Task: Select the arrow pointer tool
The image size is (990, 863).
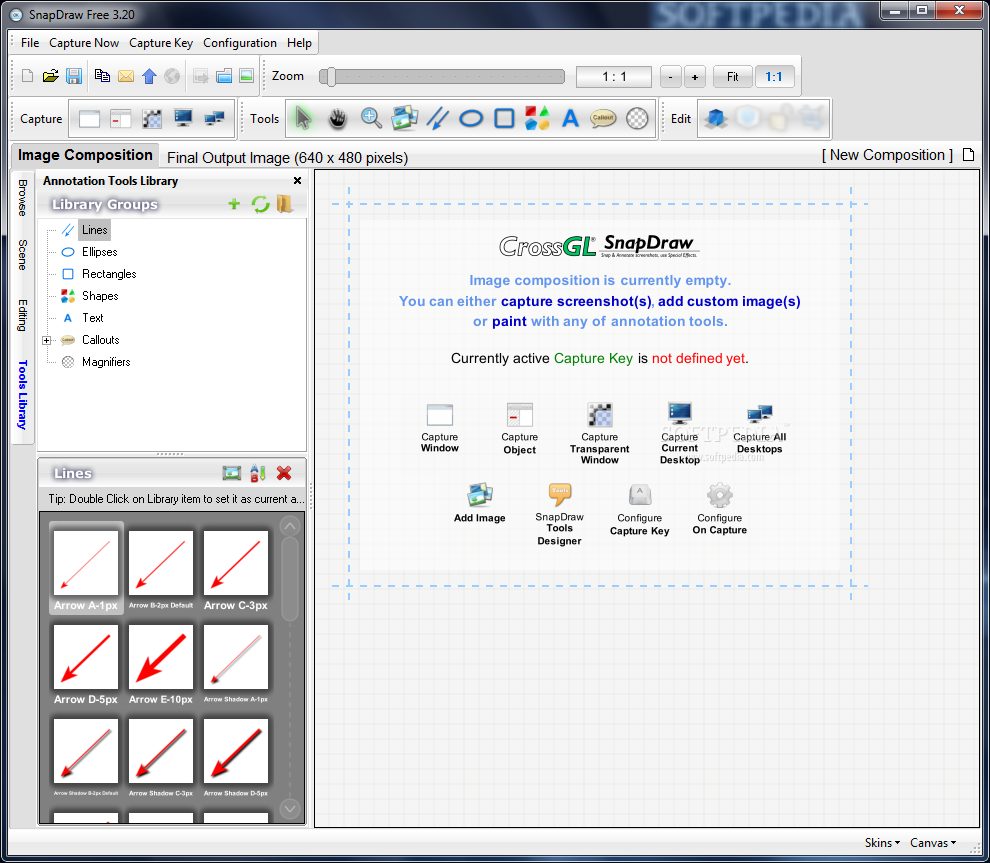Action: pos(303,118)
